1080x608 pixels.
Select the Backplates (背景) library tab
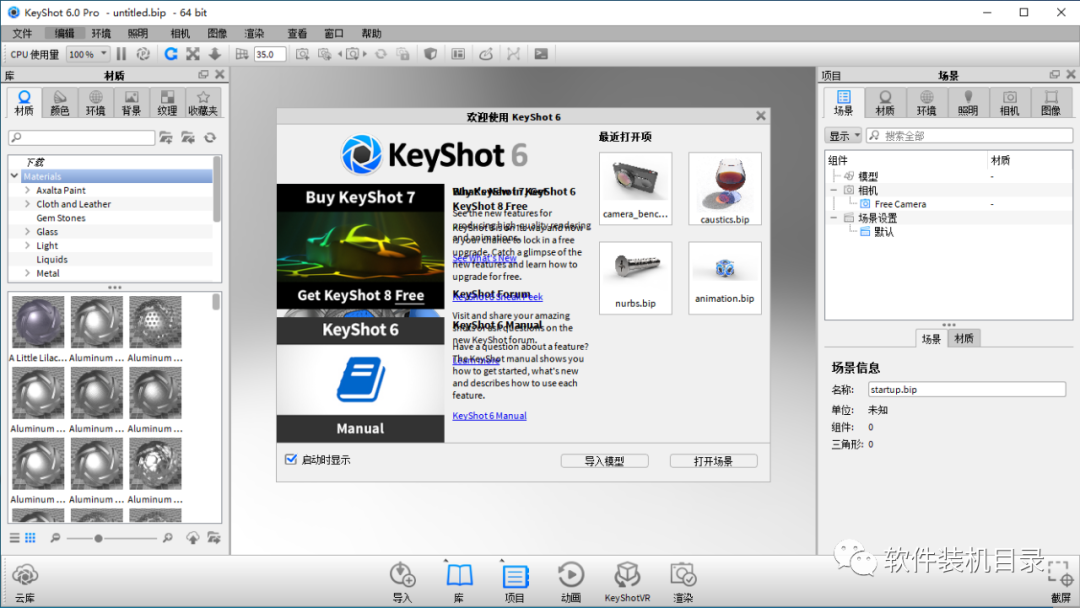coord(132,103)
